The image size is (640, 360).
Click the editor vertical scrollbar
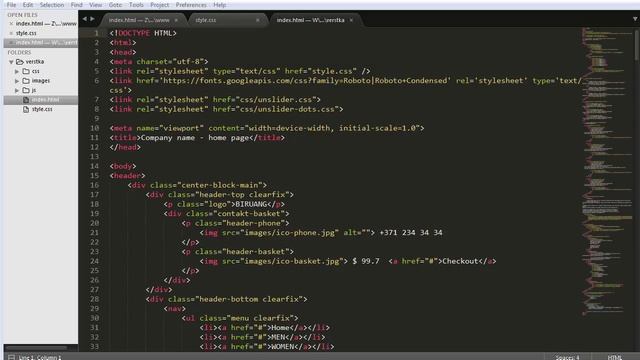[x=637, y=45]
